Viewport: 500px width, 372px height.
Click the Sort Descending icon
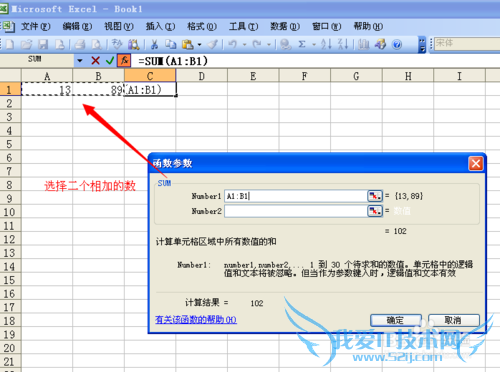(x=343, y=44)
